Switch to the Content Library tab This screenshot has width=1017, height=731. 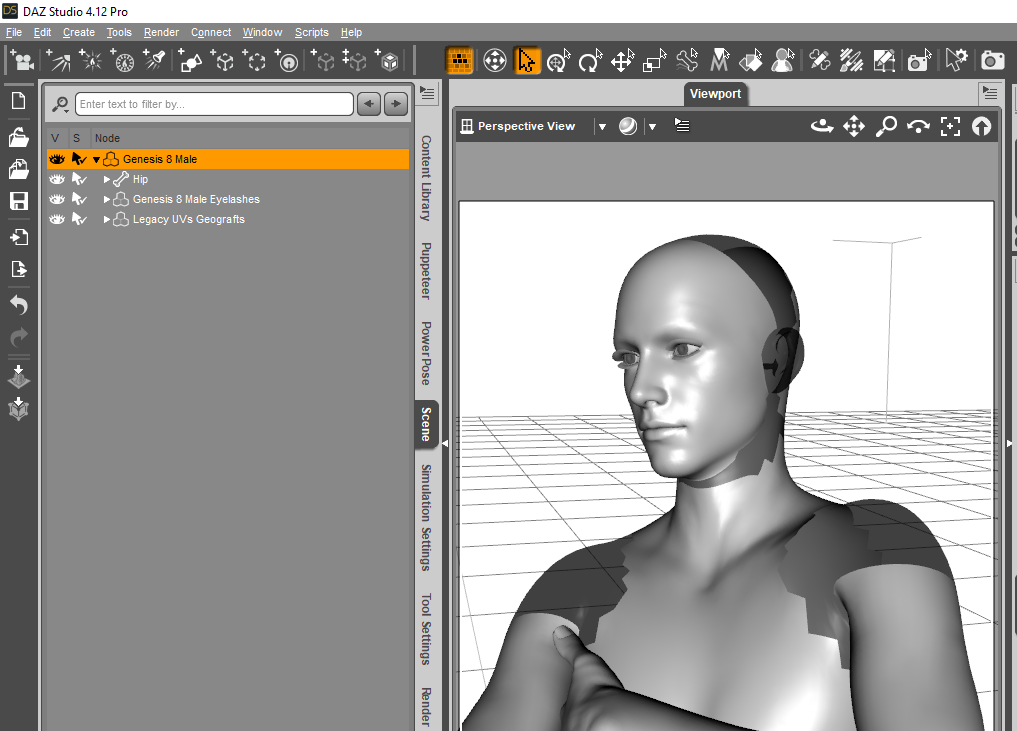[426, 178]
